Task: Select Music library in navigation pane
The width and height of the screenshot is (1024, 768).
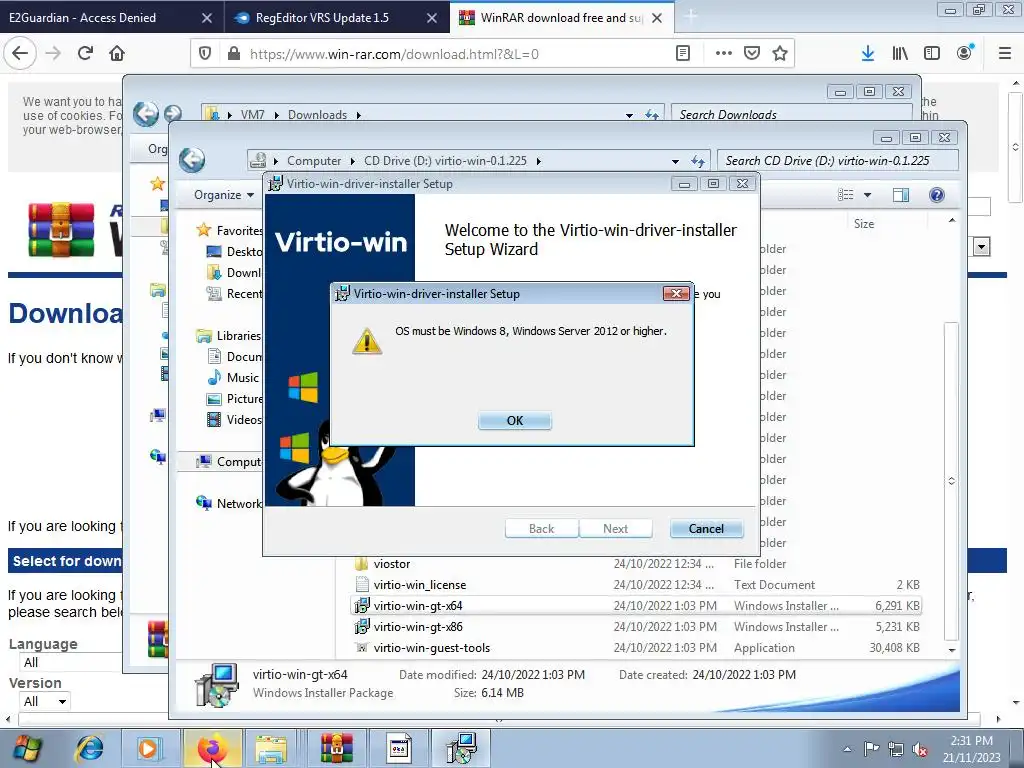Action: (x=242, y=377)
